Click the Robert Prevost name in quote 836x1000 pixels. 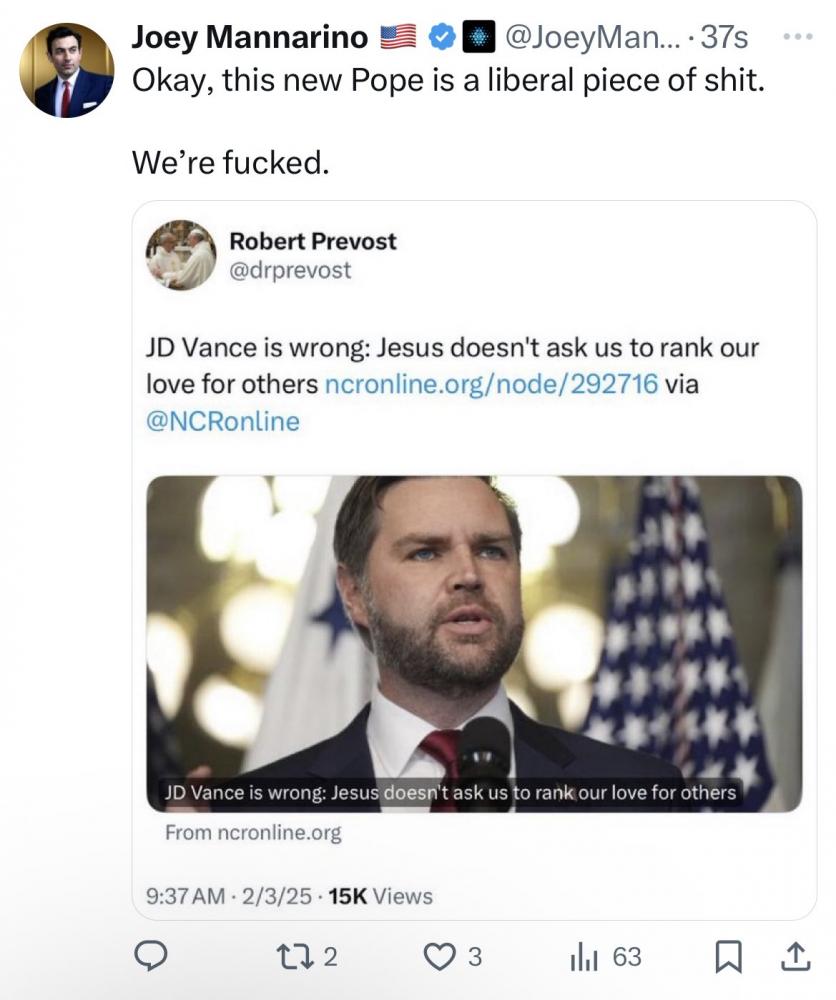[313, 241]
